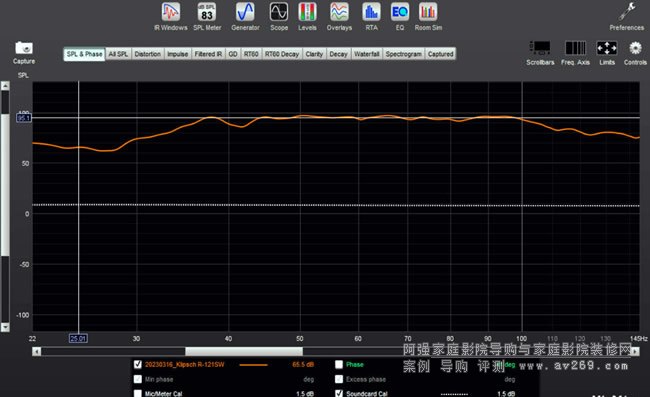The height and width of the screenshot is (397, 650).
Task: Click the horizontal frequency scrollbar thumb
Action: click(244, 351)
